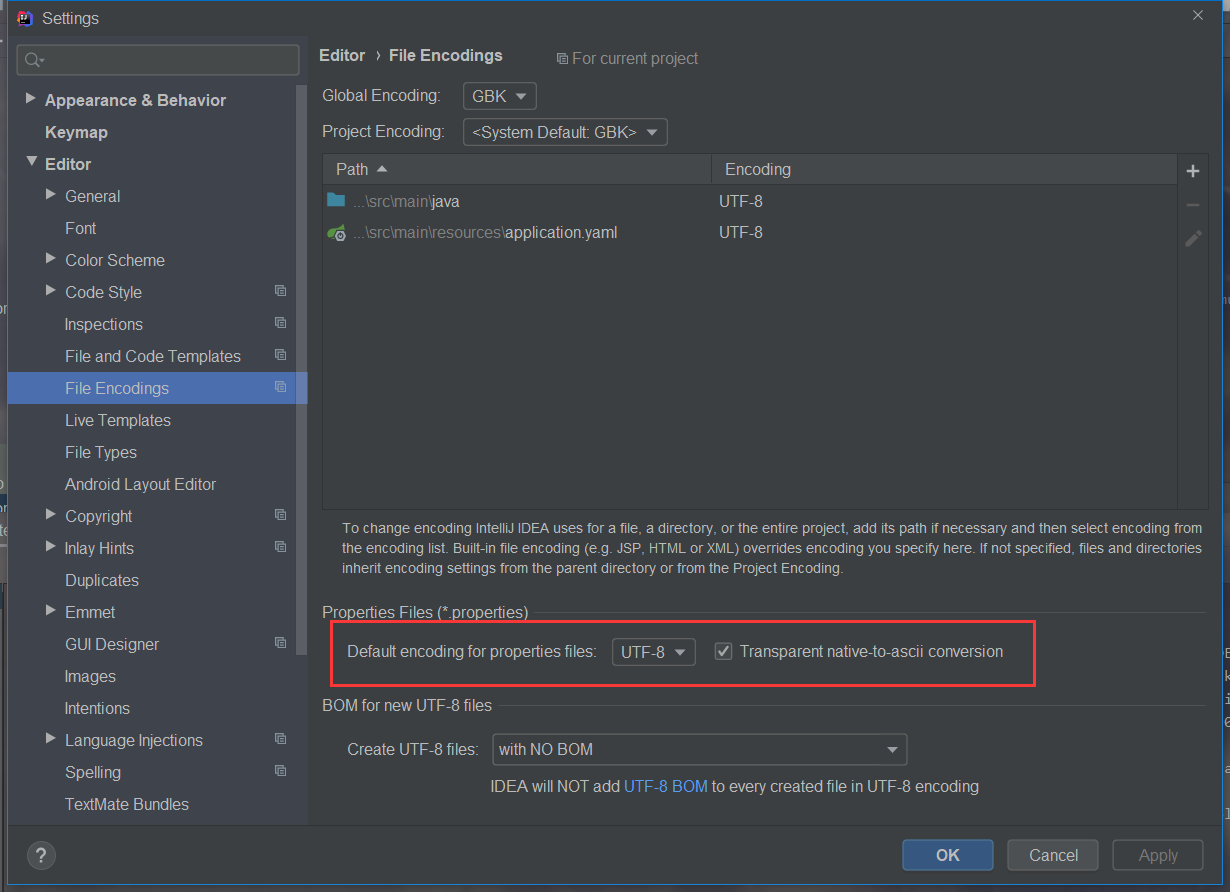Open GUI Designer settings
1230x892 pixels.
[x=112, y=644]
